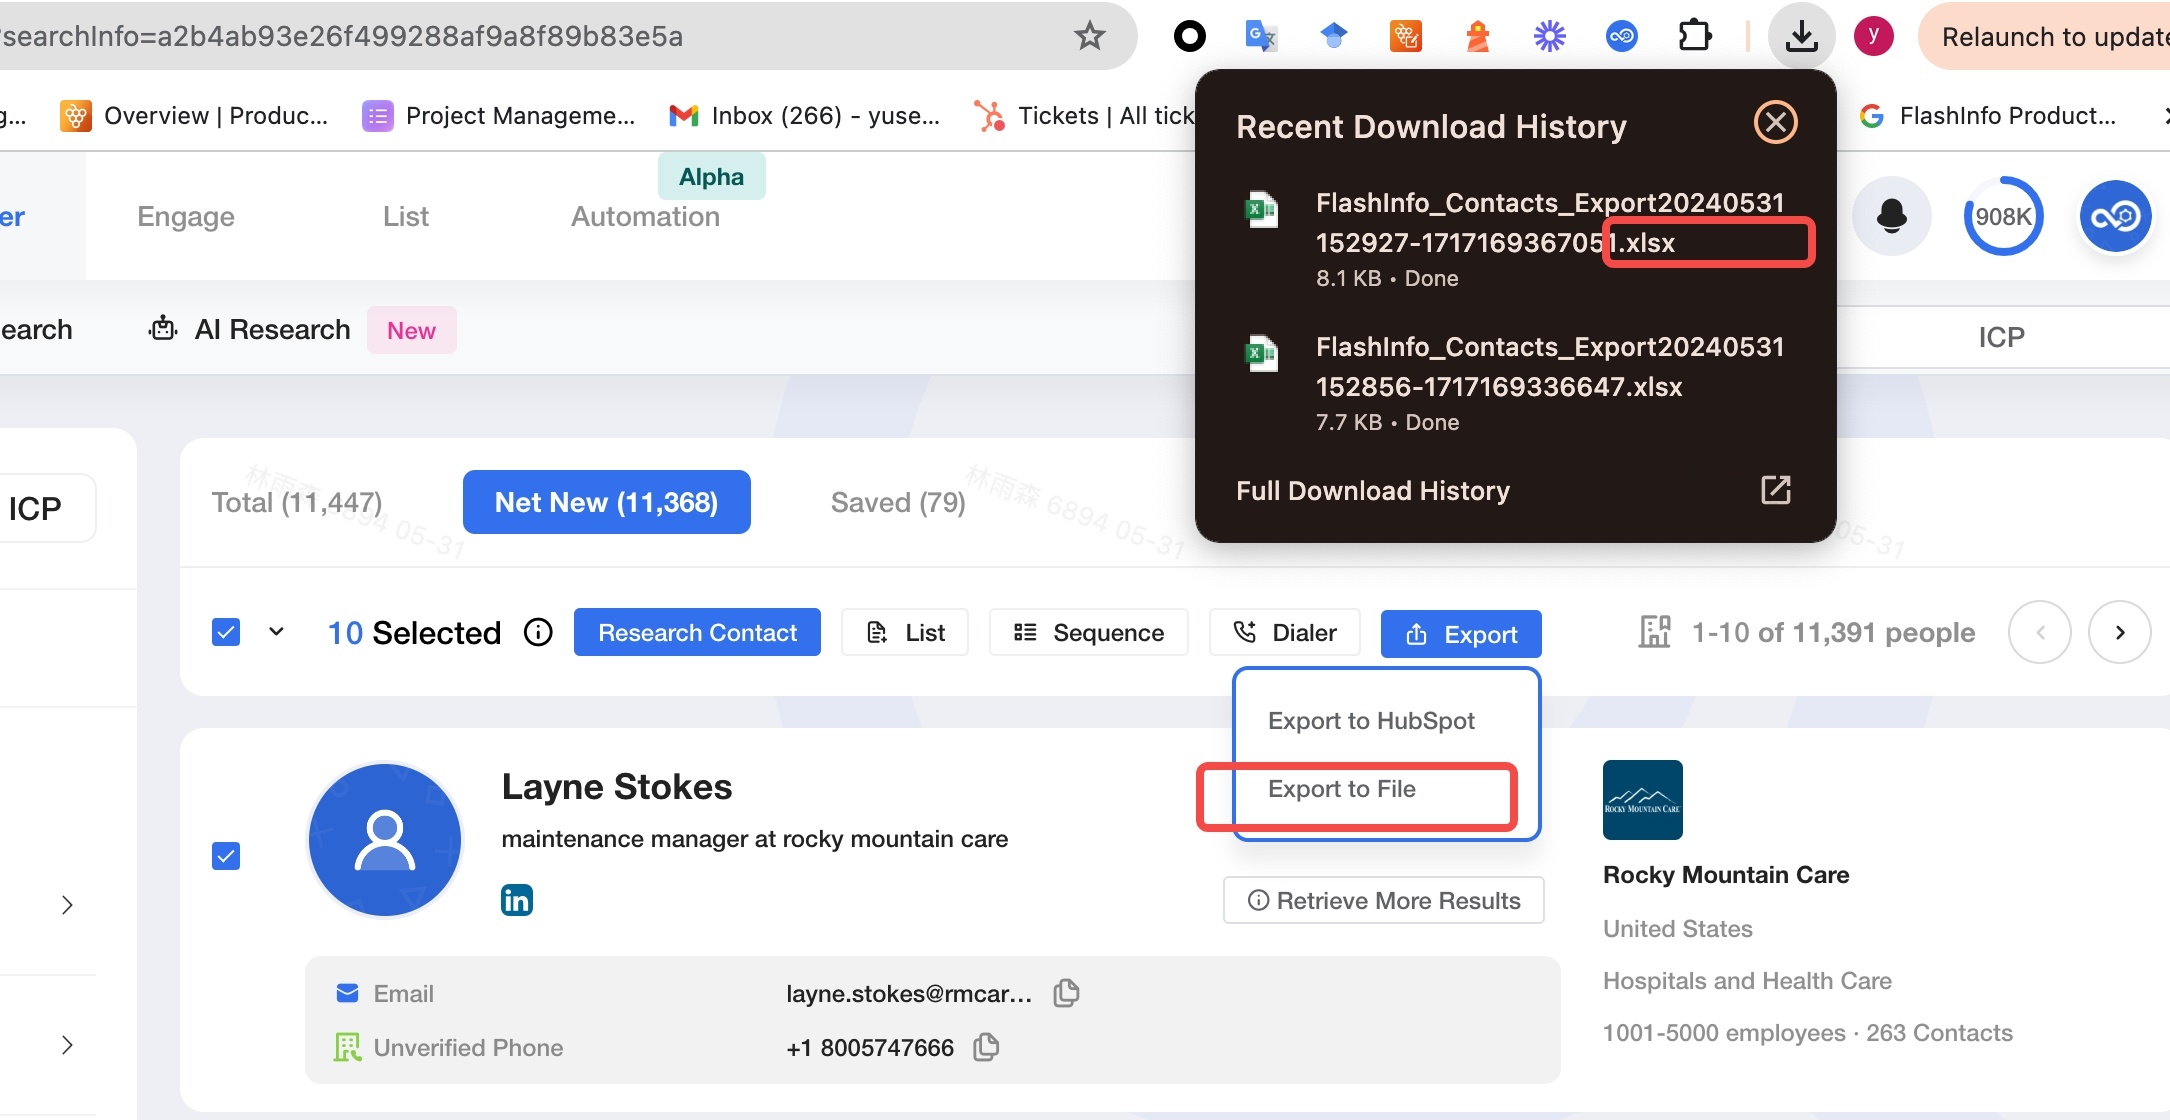Open the Chrome profile avatar y
This screenshot has height=1120, width=2170.
pos(1873,36)
